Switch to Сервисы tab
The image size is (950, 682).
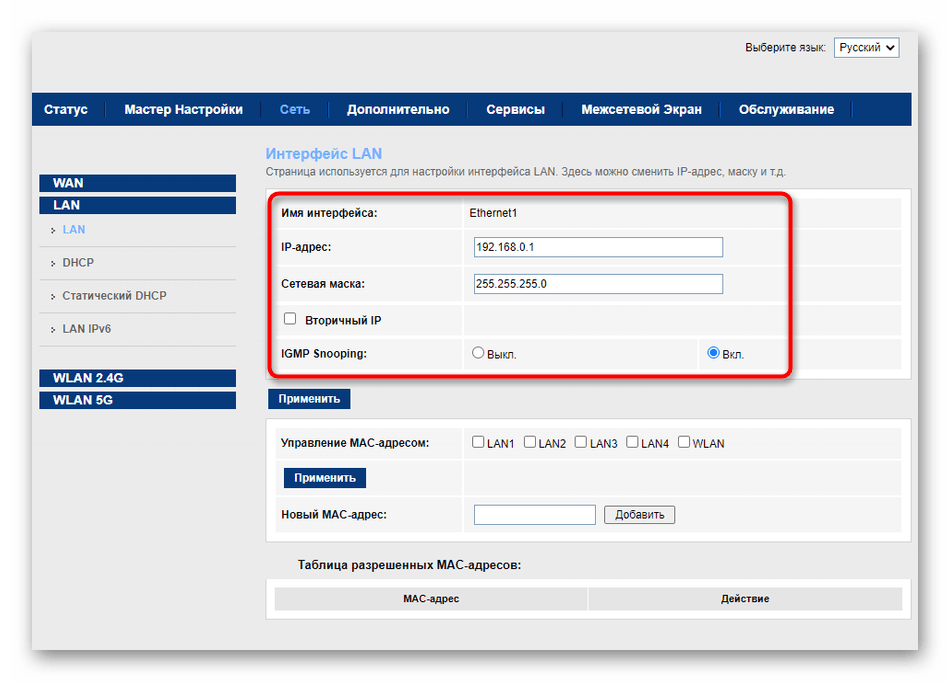pyautogui.click(x=515, y=110)
